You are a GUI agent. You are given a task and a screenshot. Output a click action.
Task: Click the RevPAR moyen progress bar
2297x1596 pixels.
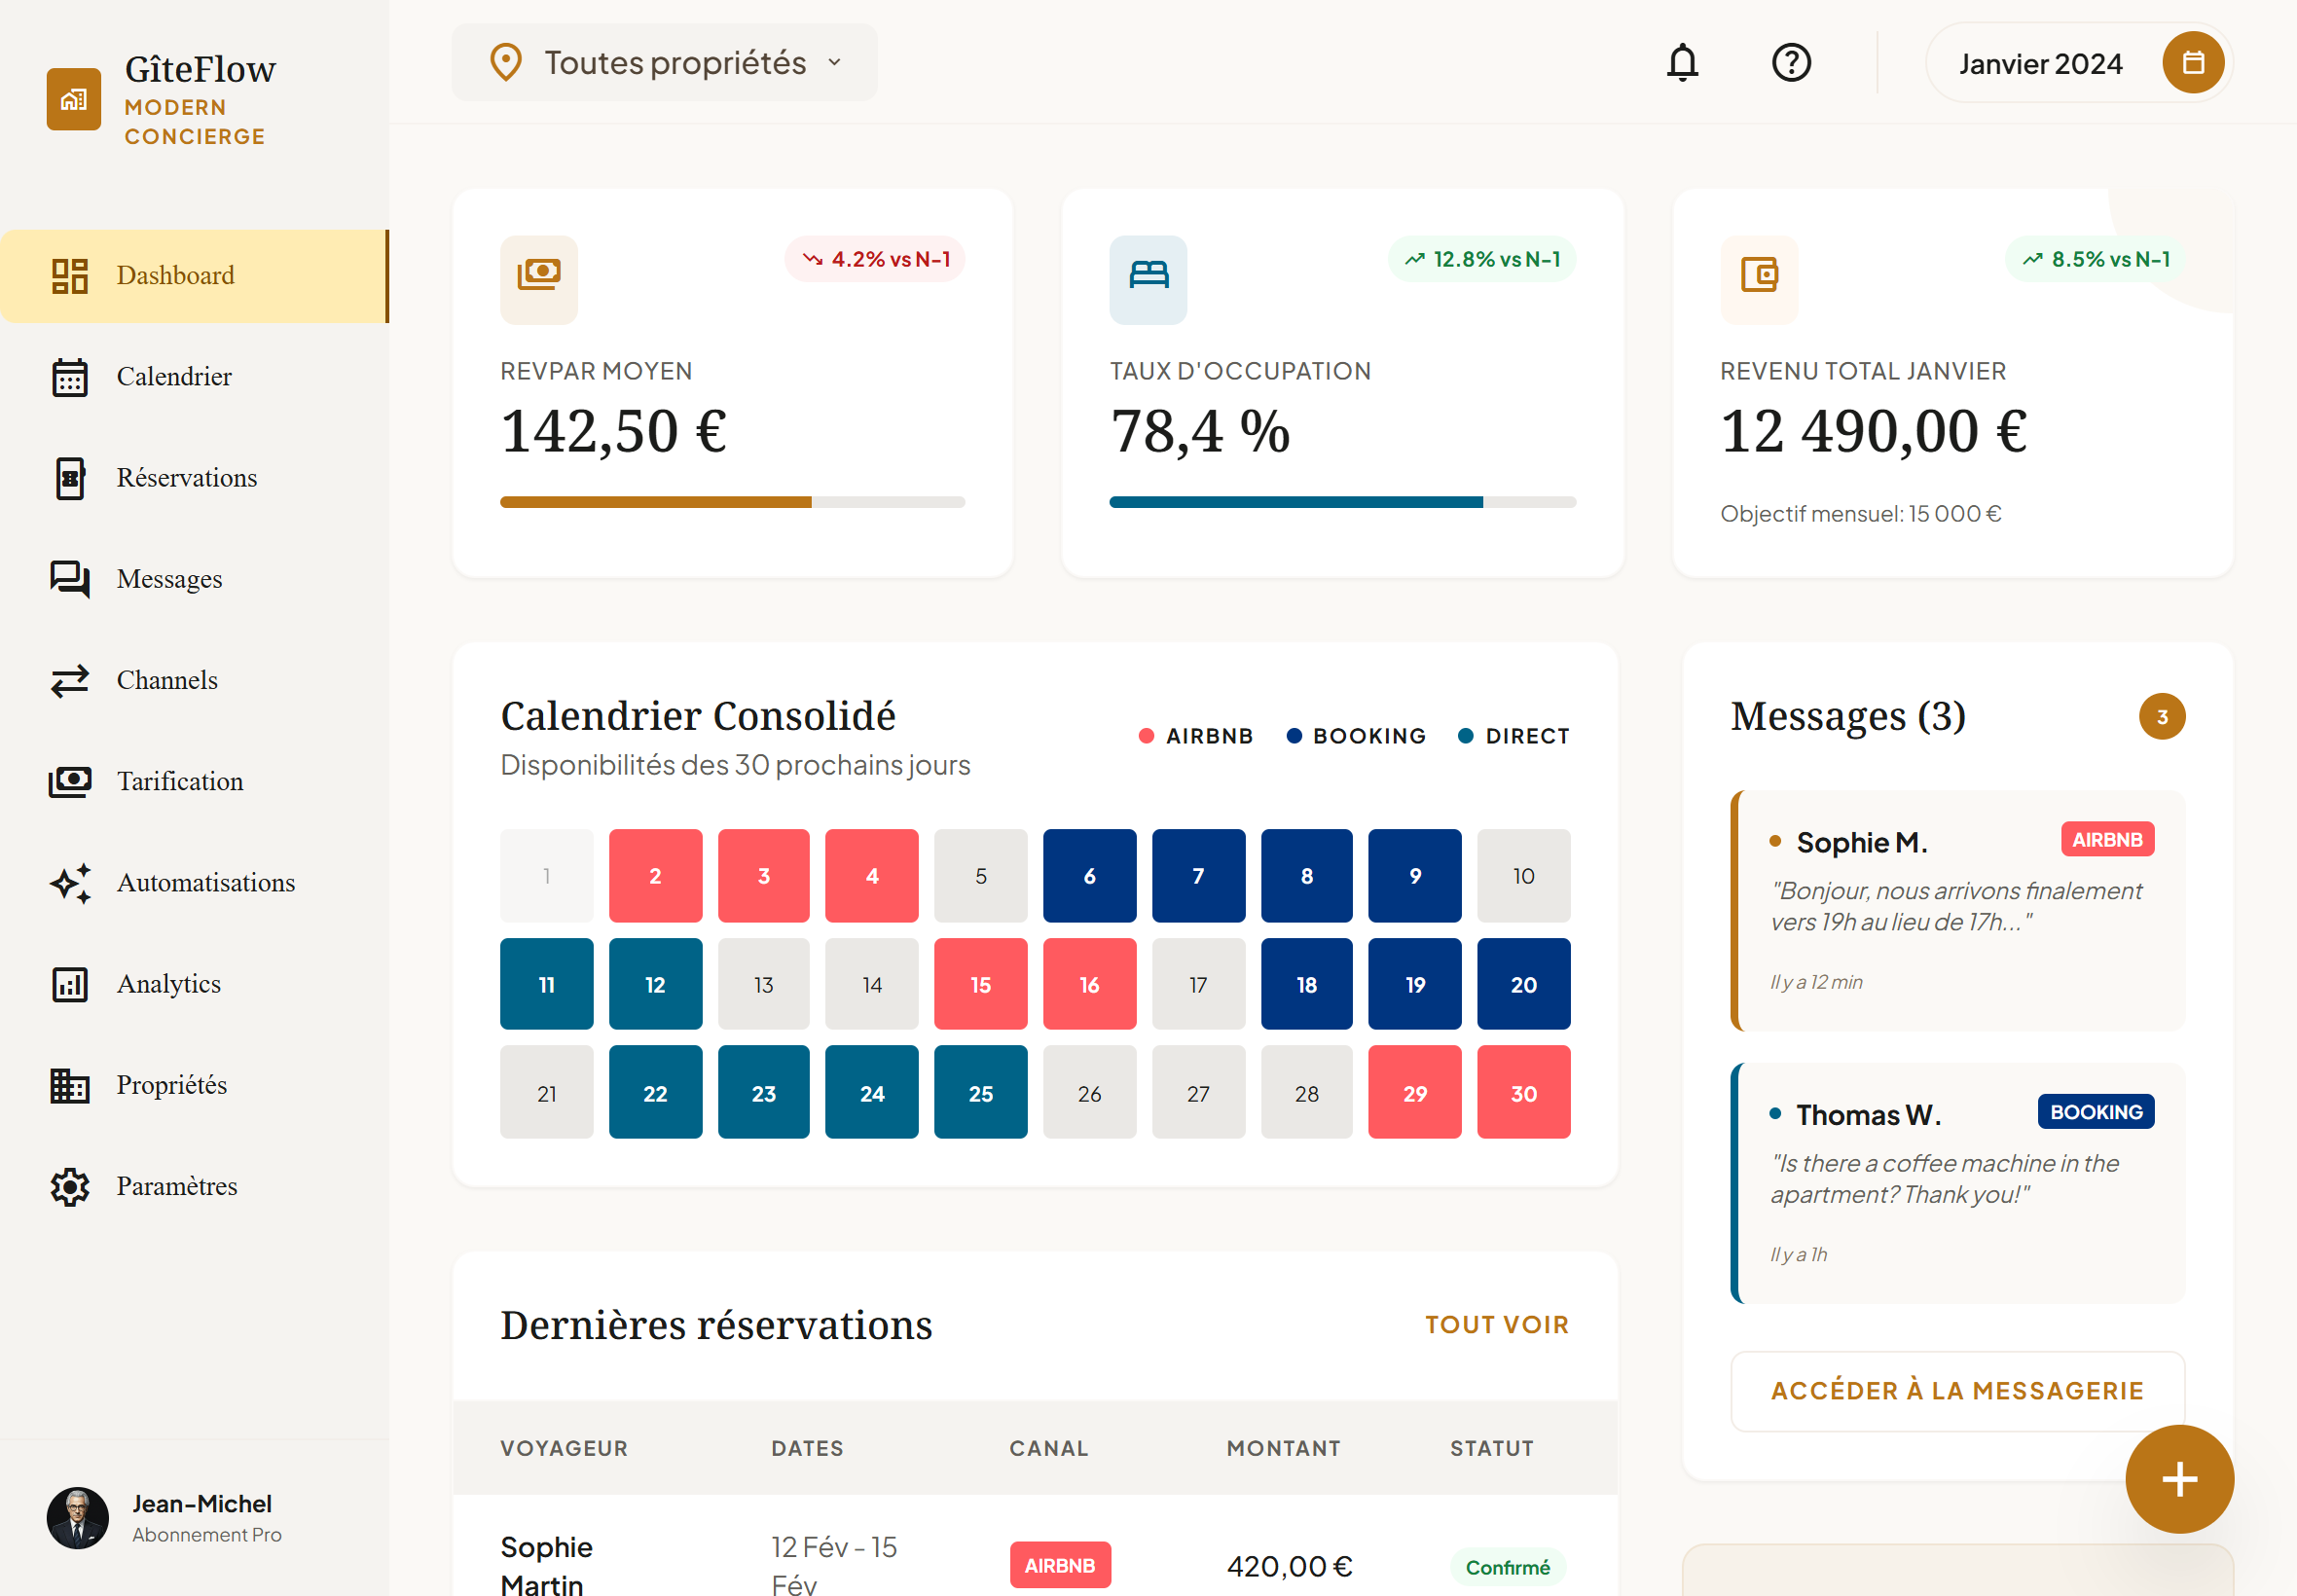732,502
